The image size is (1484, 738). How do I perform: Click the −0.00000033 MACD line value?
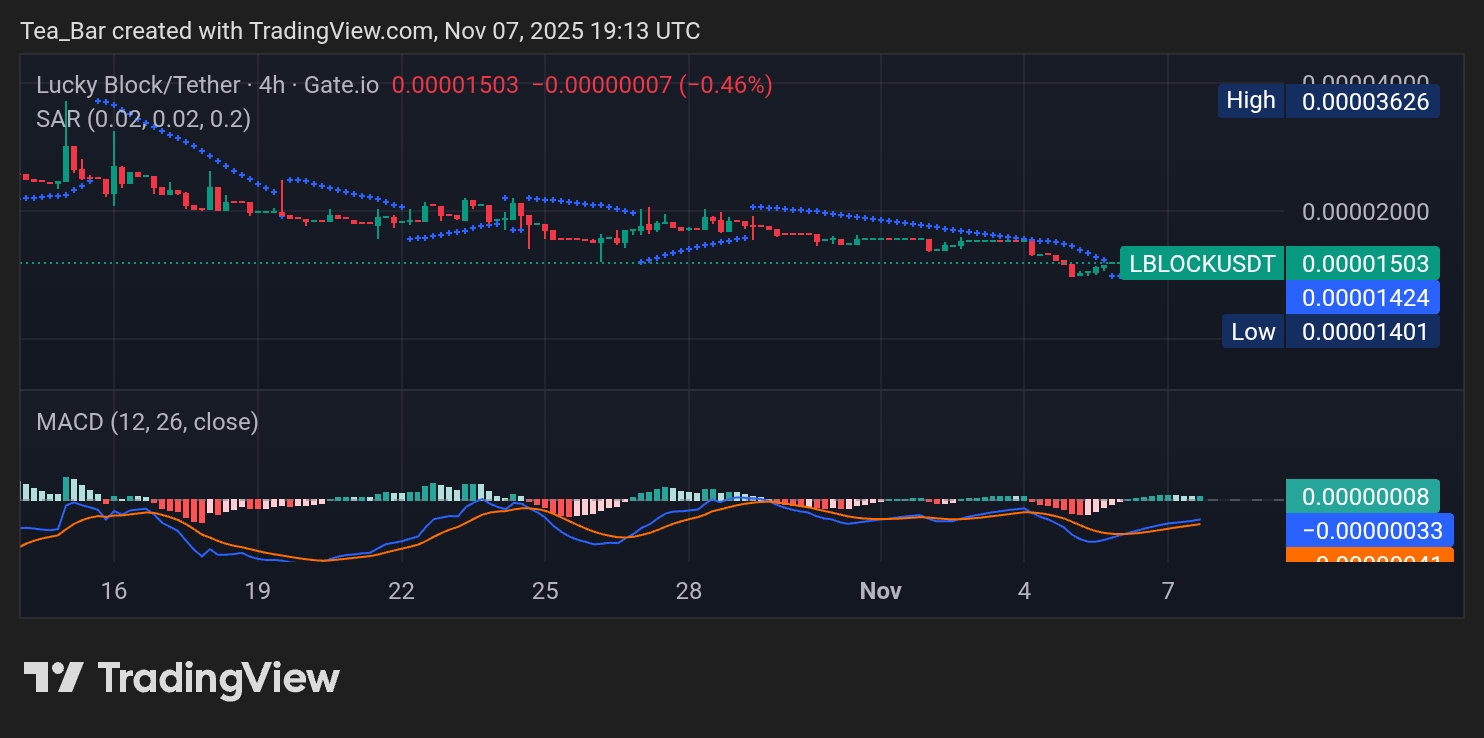click(x=1369, y=531)
